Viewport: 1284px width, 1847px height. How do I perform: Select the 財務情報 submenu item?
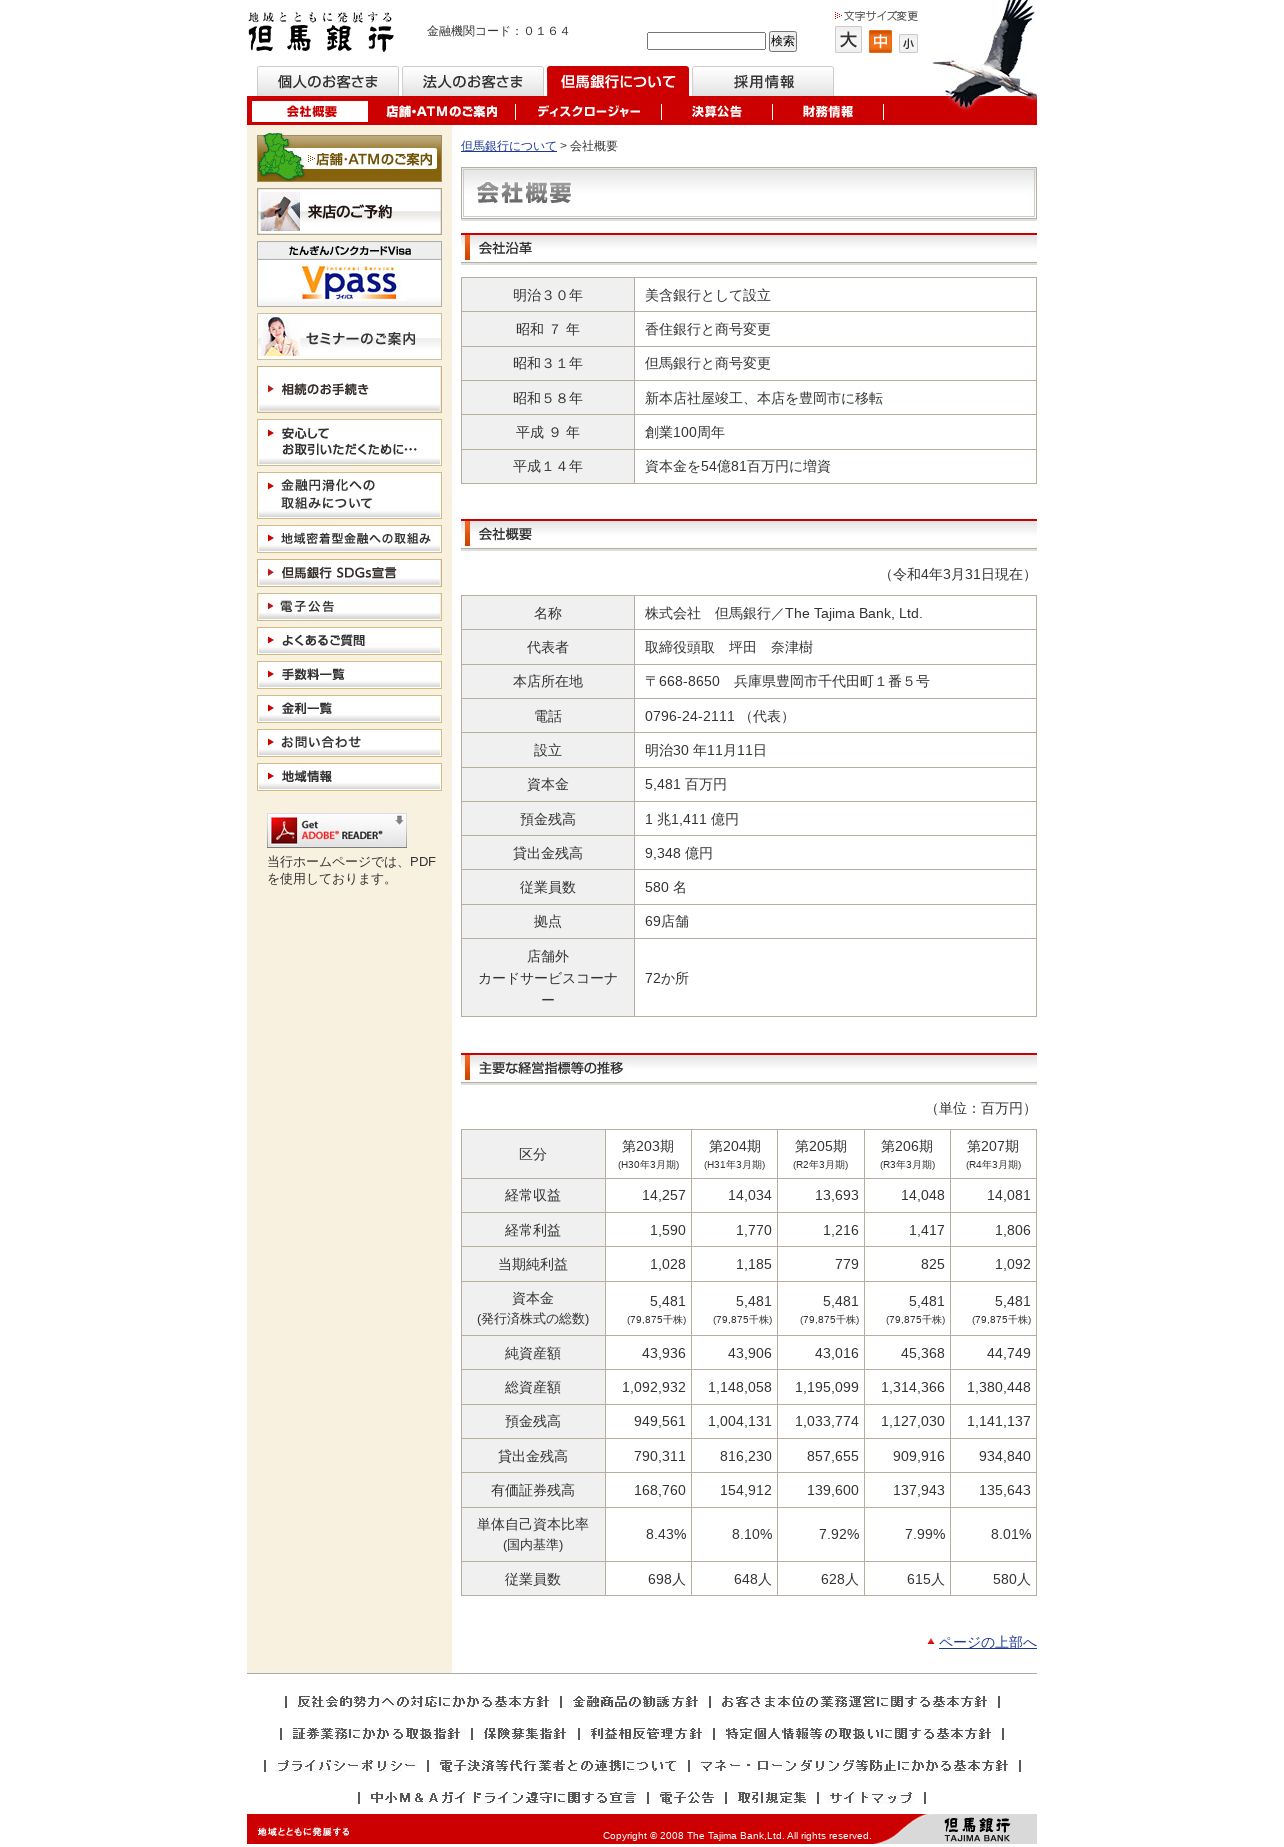click(x=828, y=112)
